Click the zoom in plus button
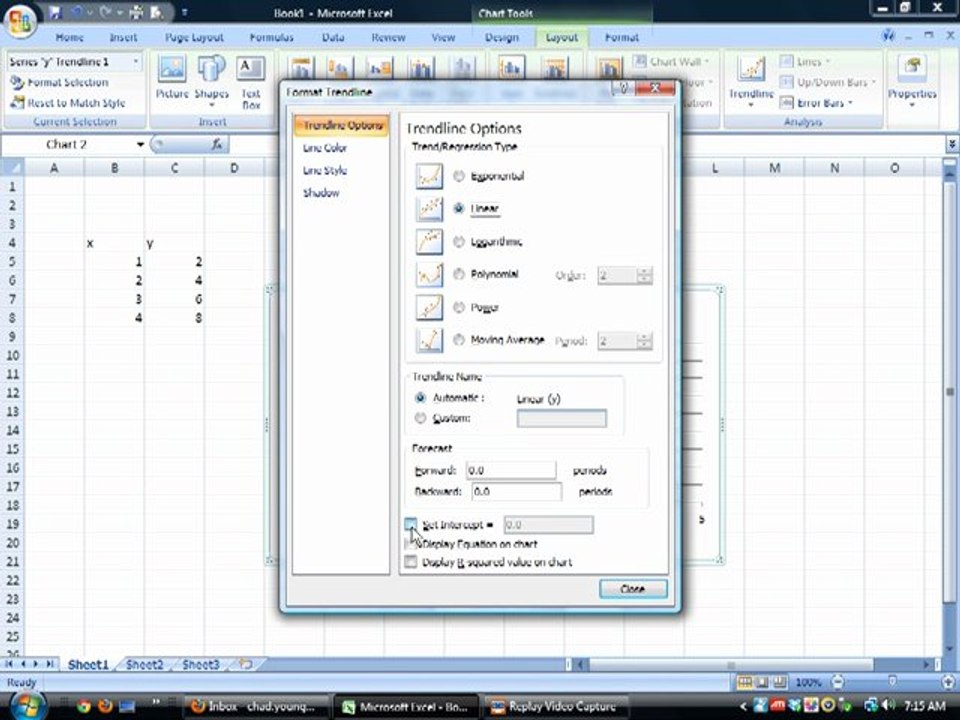 (948, 682)
